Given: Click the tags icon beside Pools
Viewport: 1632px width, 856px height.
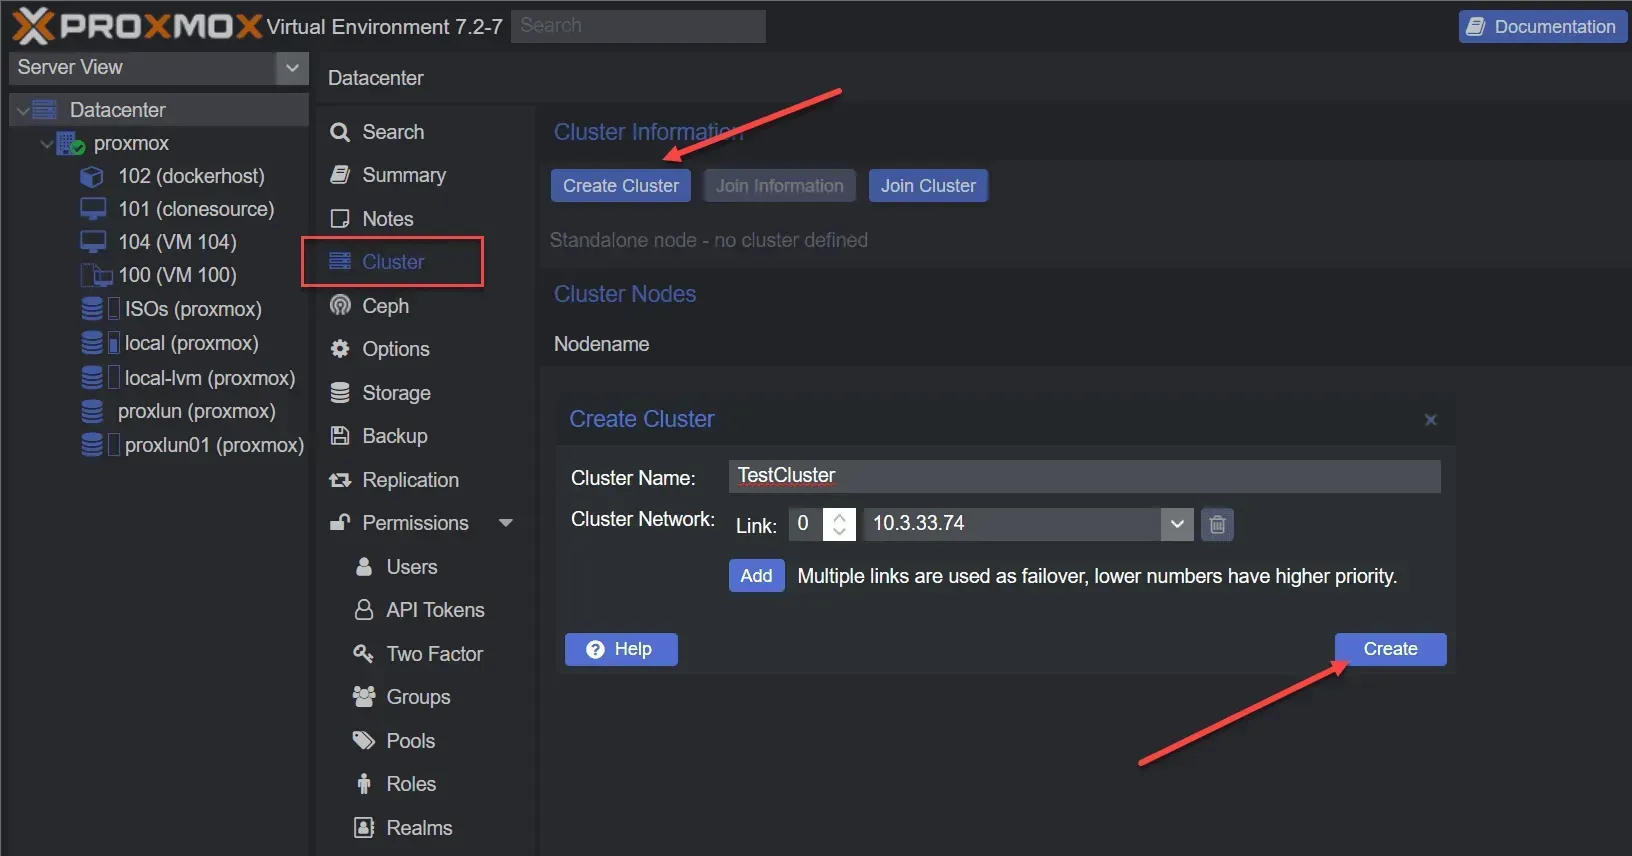Looking at the screenshot, I should pos(364,741).
